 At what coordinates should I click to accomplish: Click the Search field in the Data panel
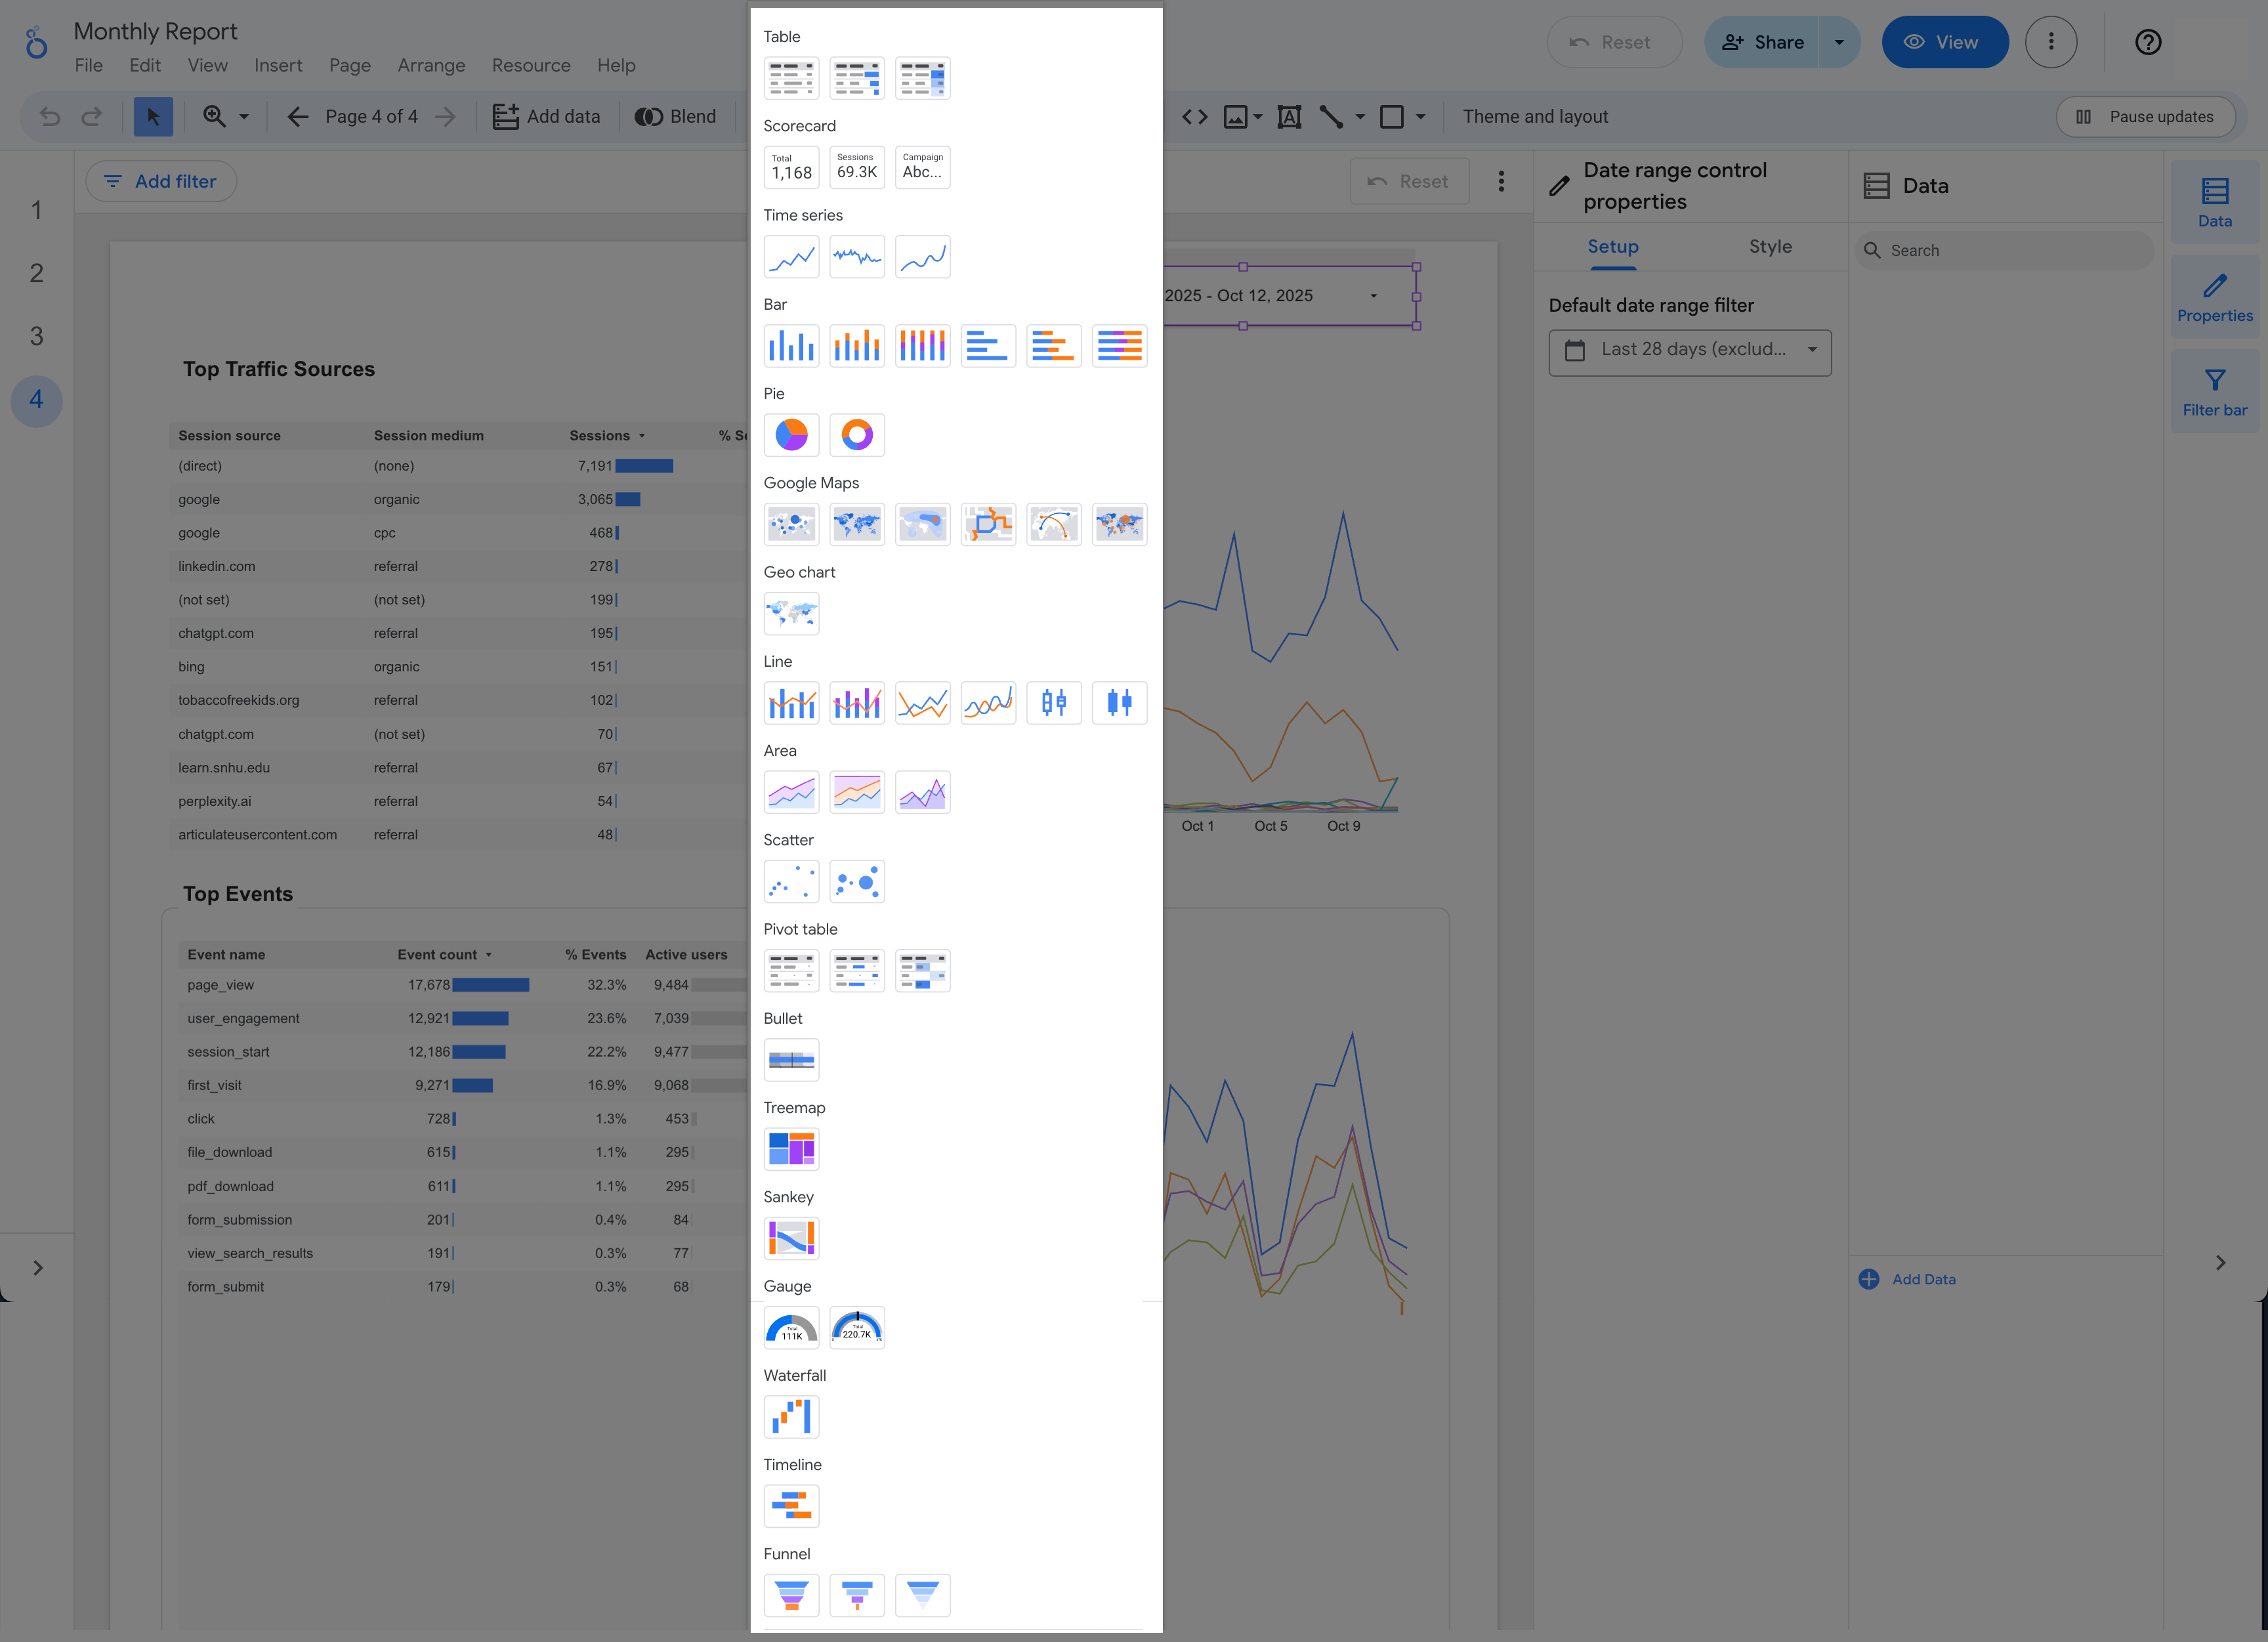pyautogui.click(x=2004, y=250)
